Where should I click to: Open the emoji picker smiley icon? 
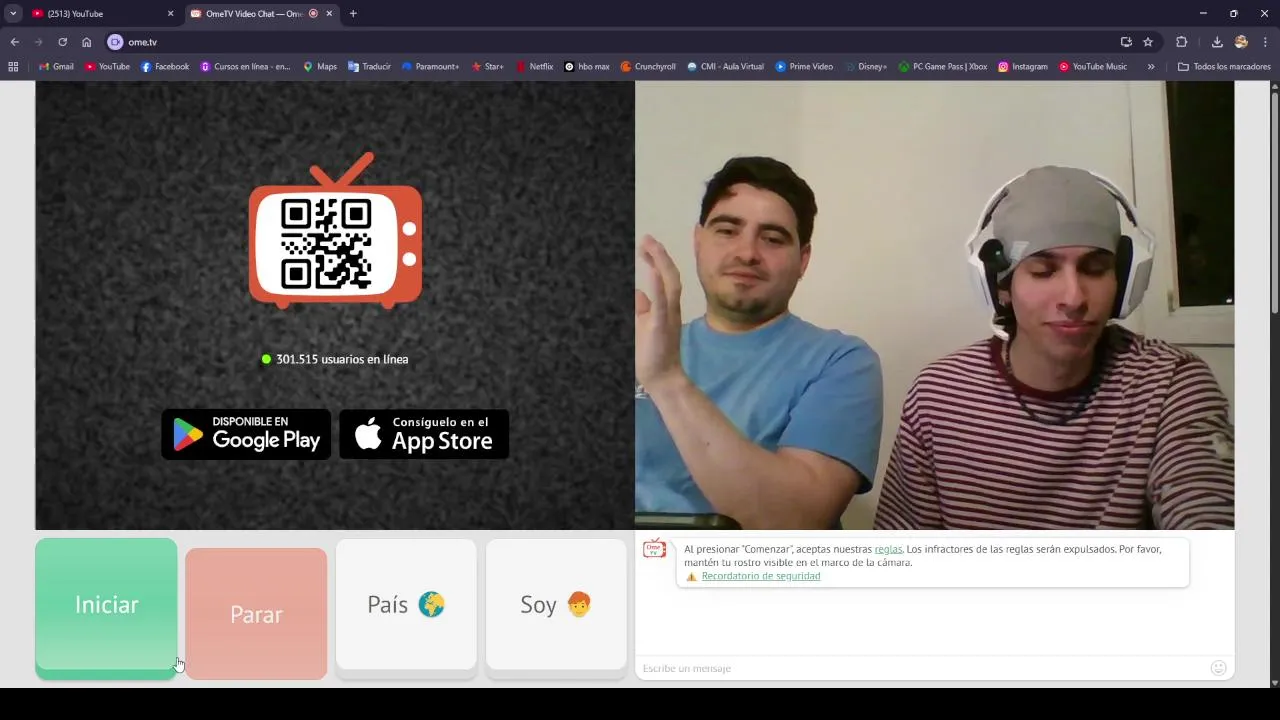1218,668
